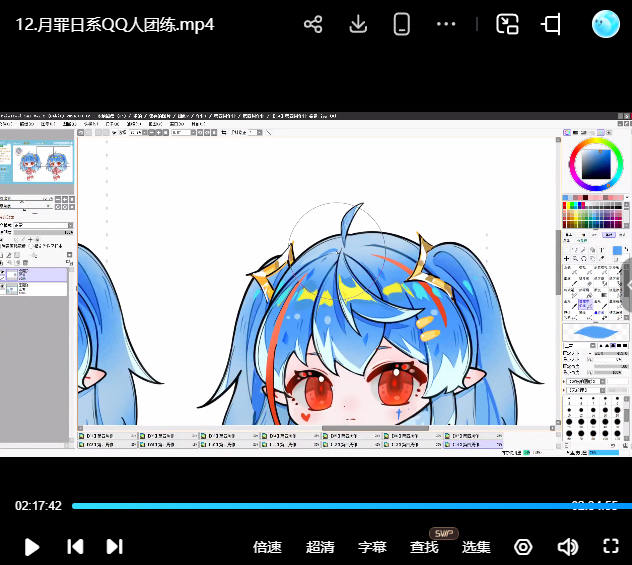Click the flip canvas horizontally icon in SAI toolbar
The image size is (632, 565).
pyautogui.click(x=224, y=132)
